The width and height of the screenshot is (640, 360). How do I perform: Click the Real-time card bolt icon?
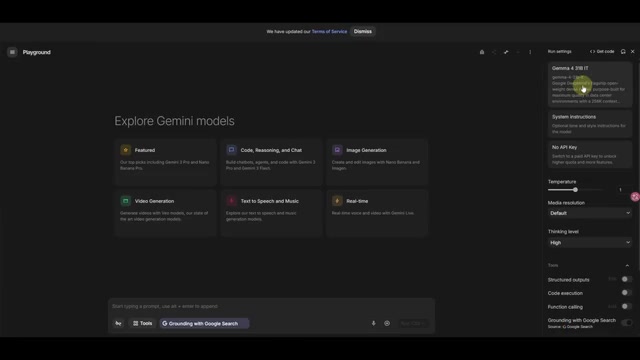tap(337, 201)
